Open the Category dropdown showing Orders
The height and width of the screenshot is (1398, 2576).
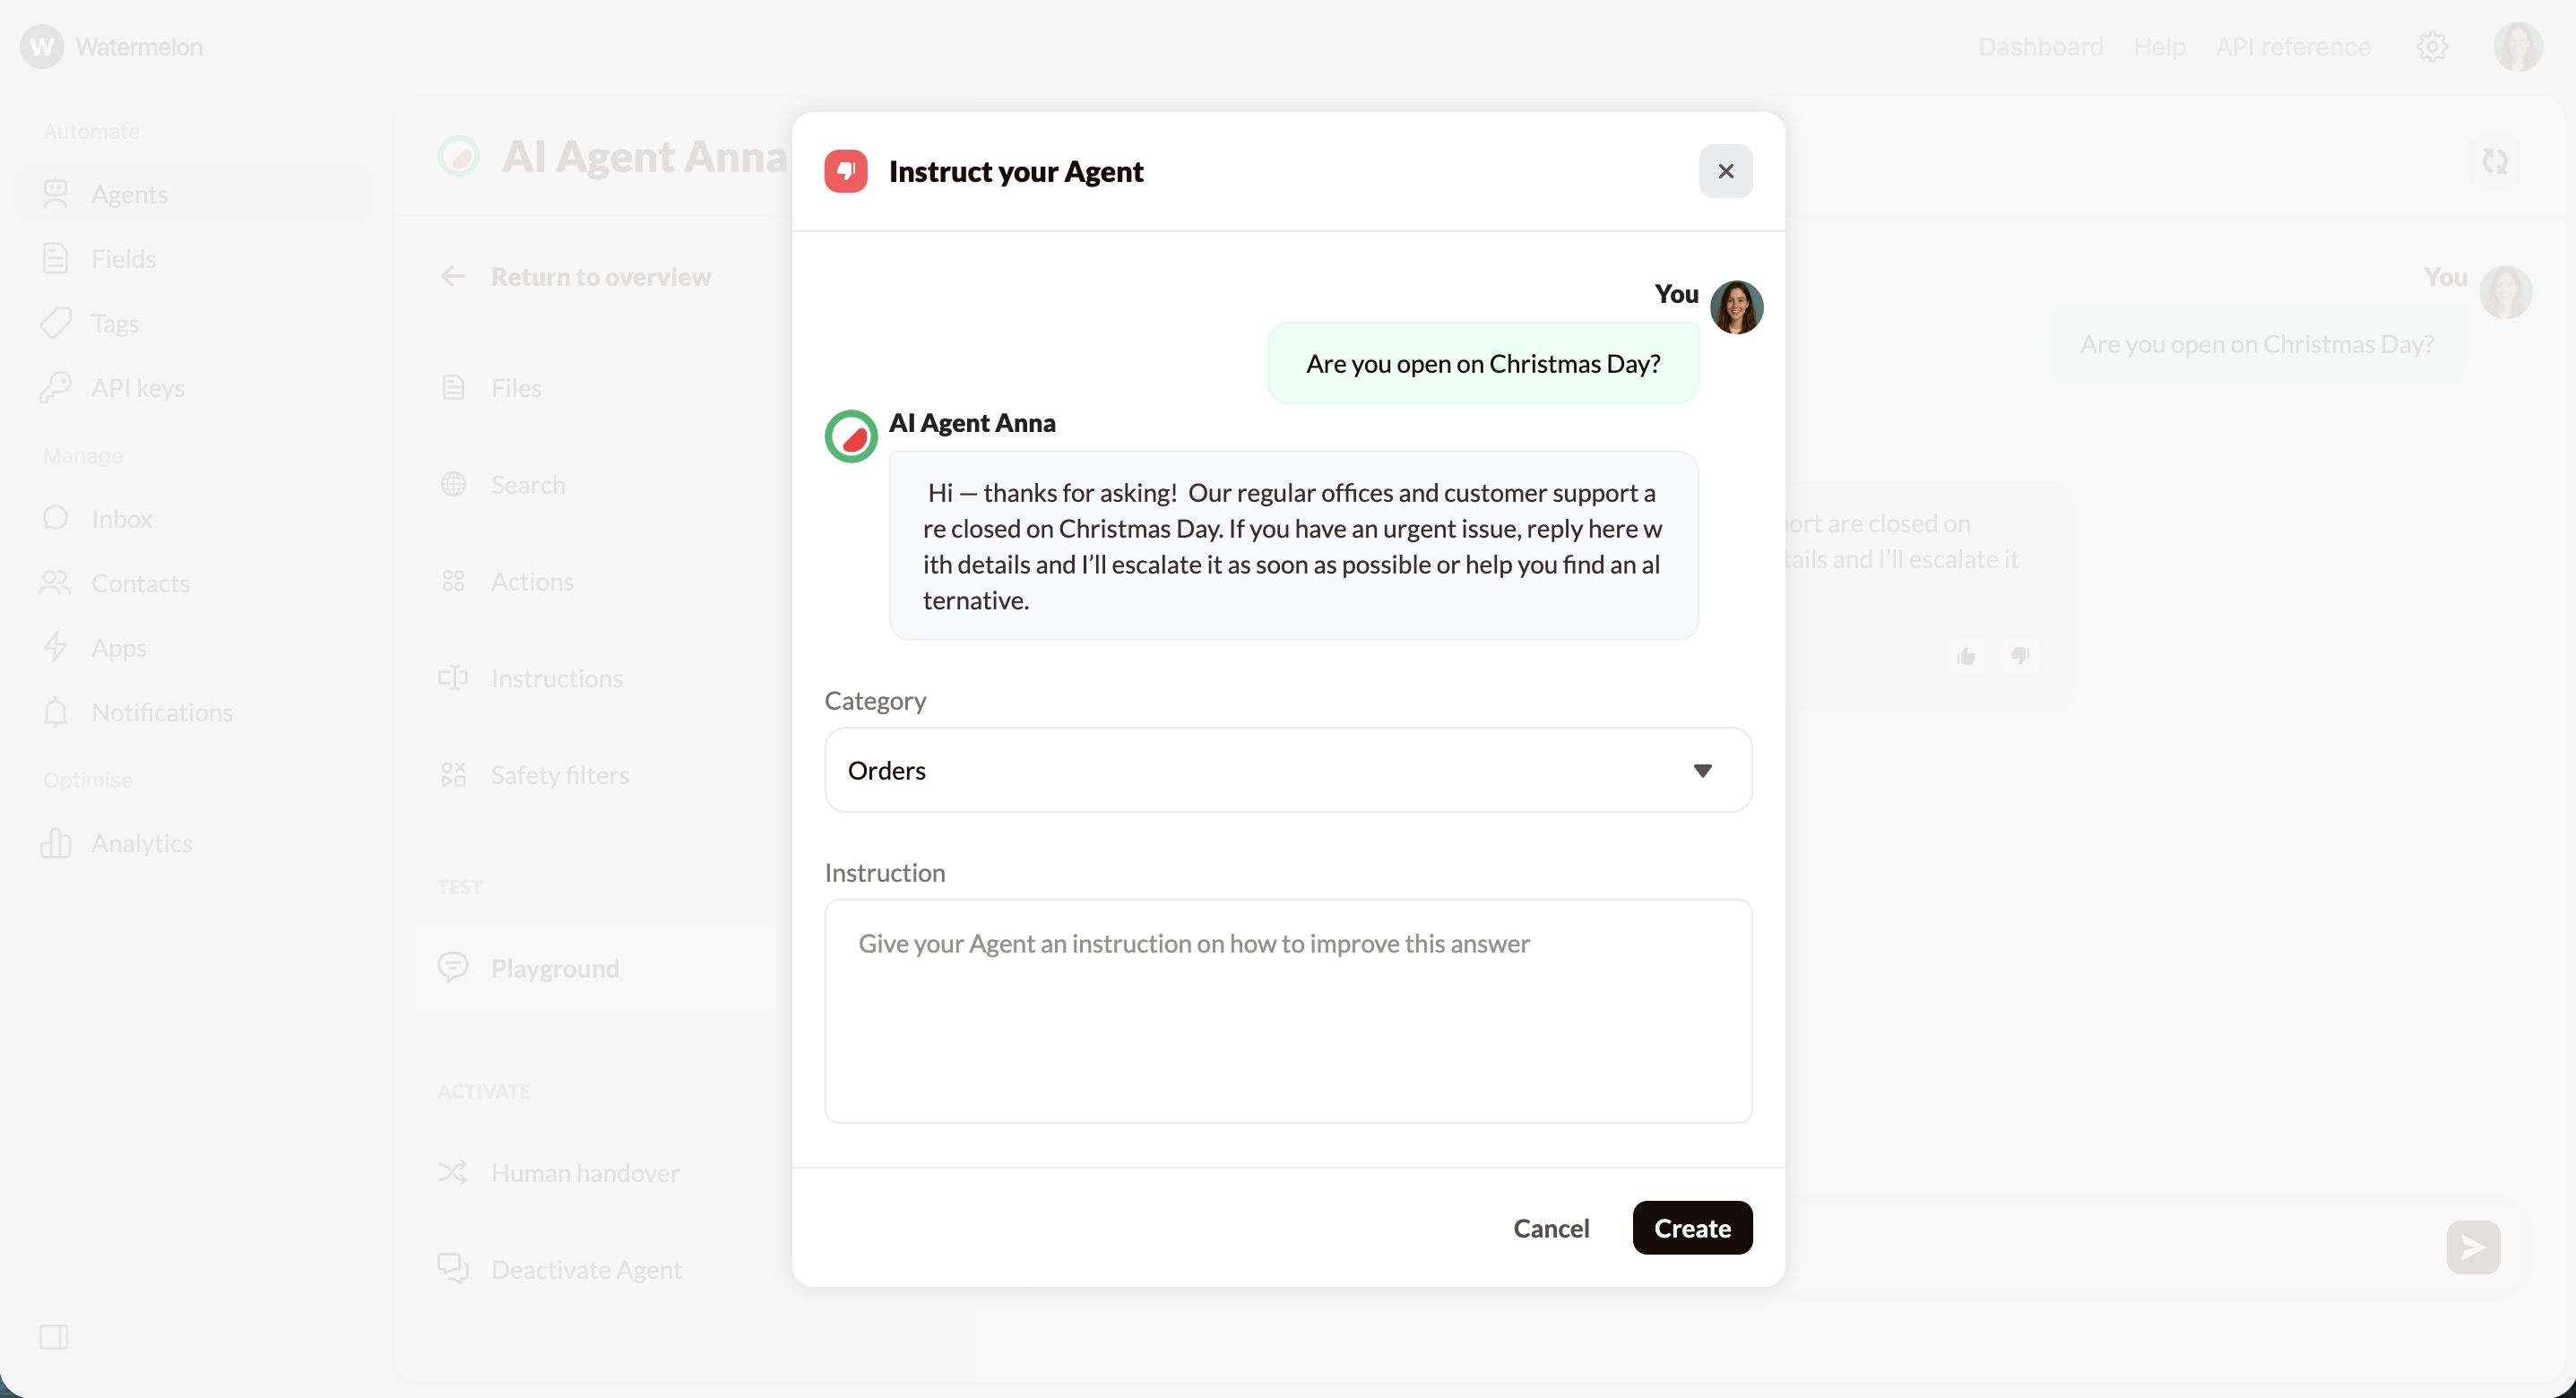click(1287, 770)
